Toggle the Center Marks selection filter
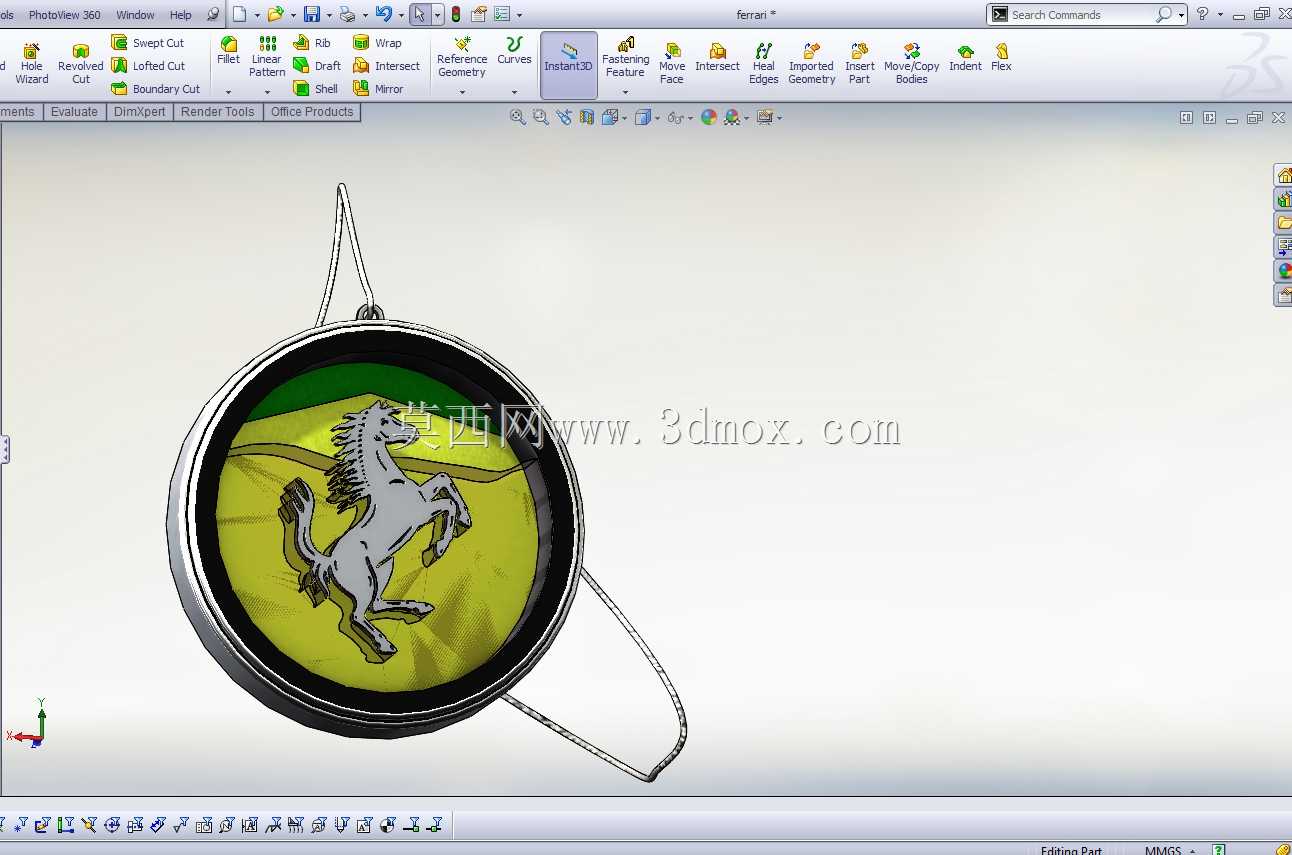 pos(112,825)
